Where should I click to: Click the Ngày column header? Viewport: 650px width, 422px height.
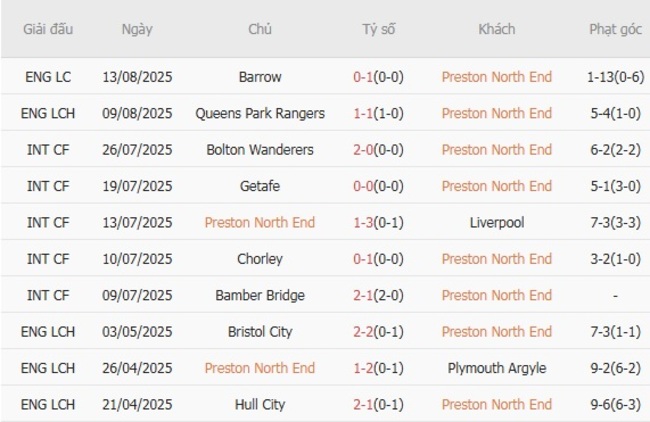coord(137,29)
